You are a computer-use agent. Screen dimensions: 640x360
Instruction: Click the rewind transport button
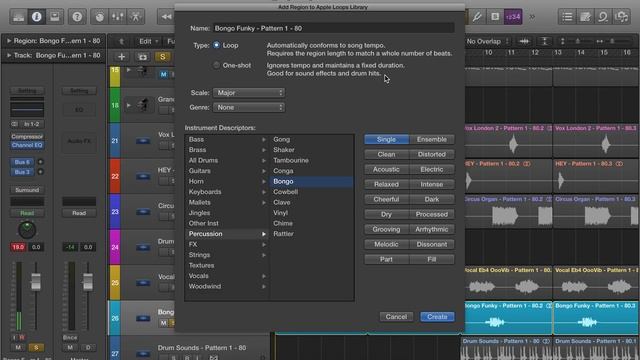pos(167,16)
